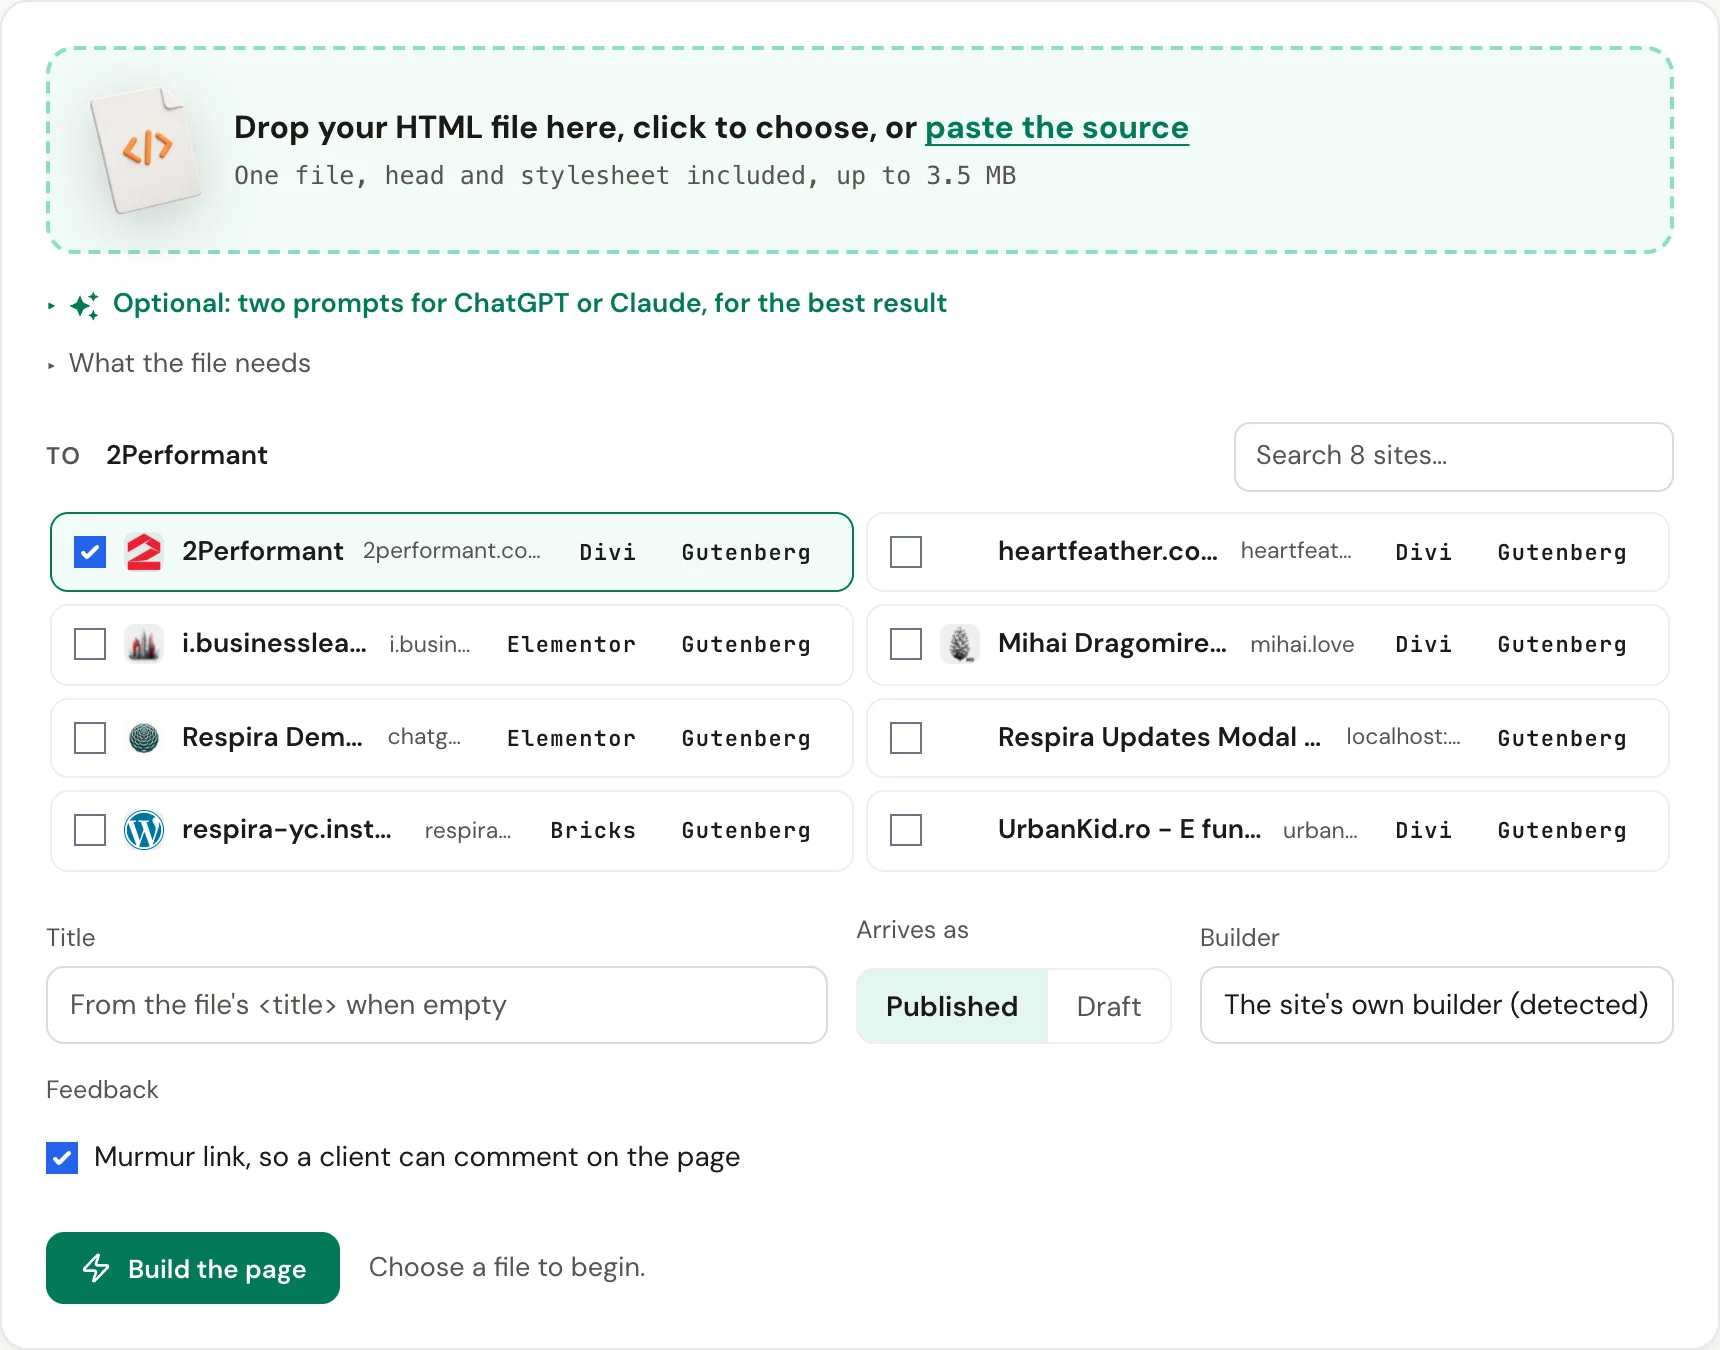1720x1350 pixels.
Task: Check the i.businesslea site checkbox
Action: (x=90, y=644)
